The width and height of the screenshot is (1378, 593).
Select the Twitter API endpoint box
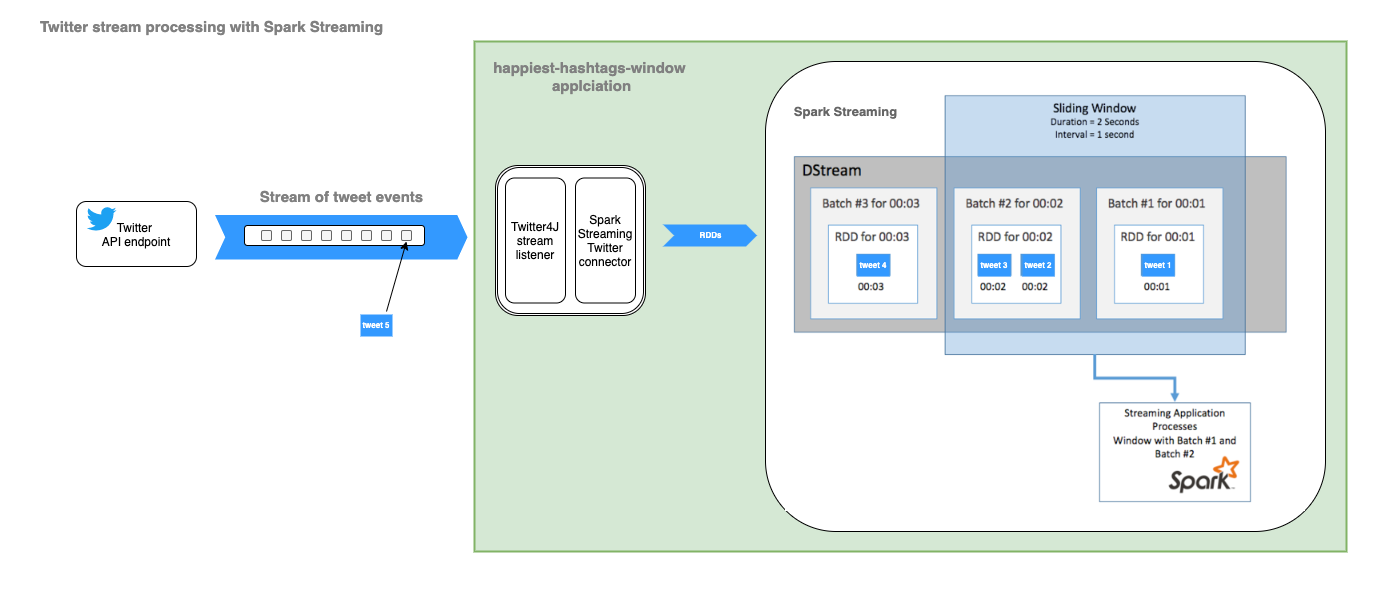[136, 235]
